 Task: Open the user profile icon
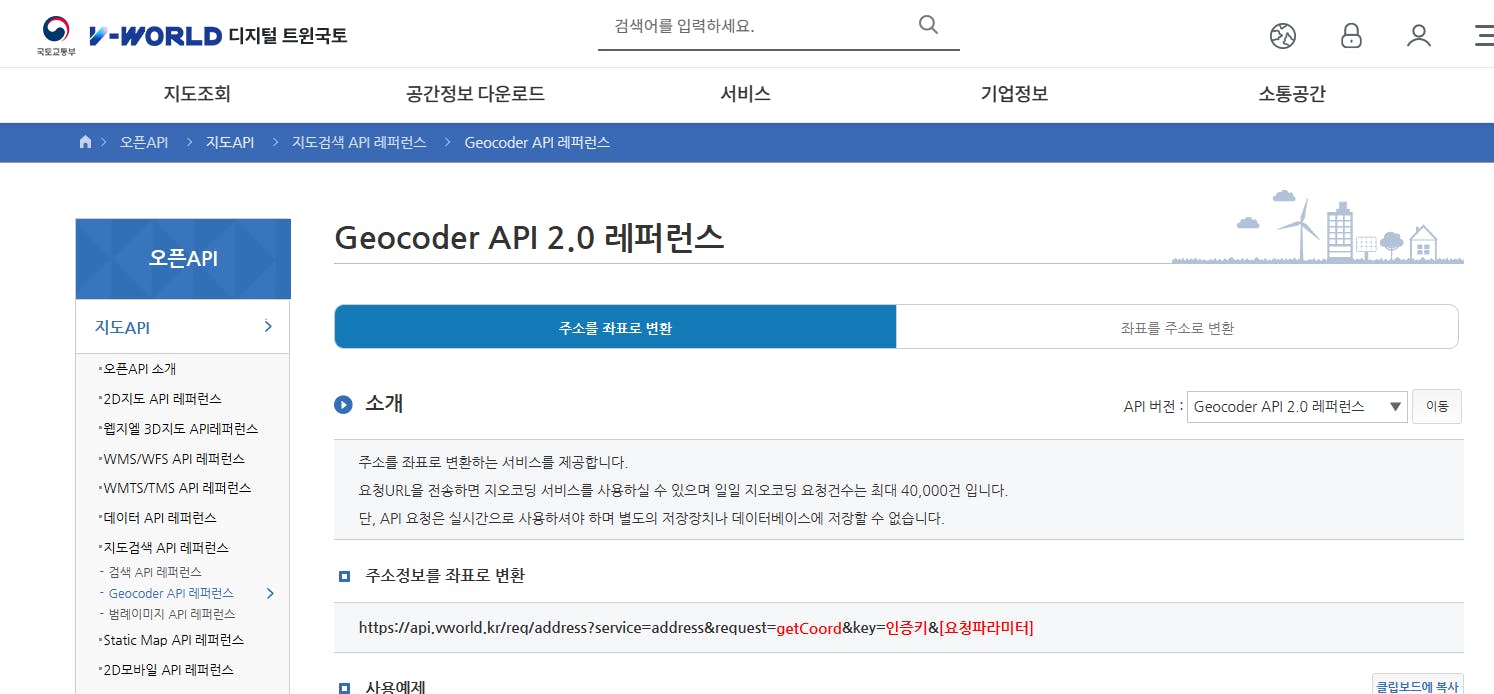click(1419, 36)
